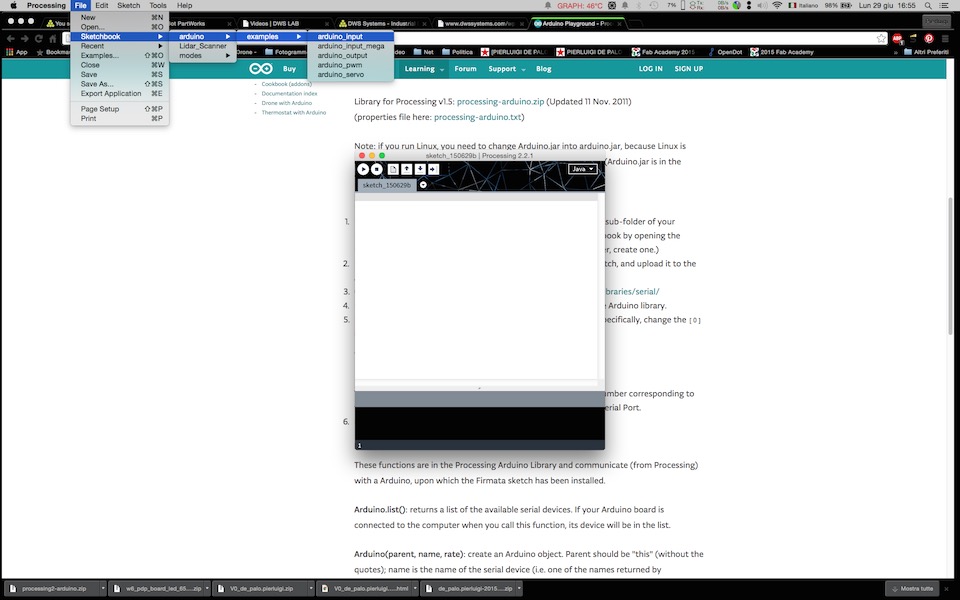The height and width of the screenshot is (600, 960).
Task: Open the processing-arduino.zip download link
Action: [x=500, y=102]
